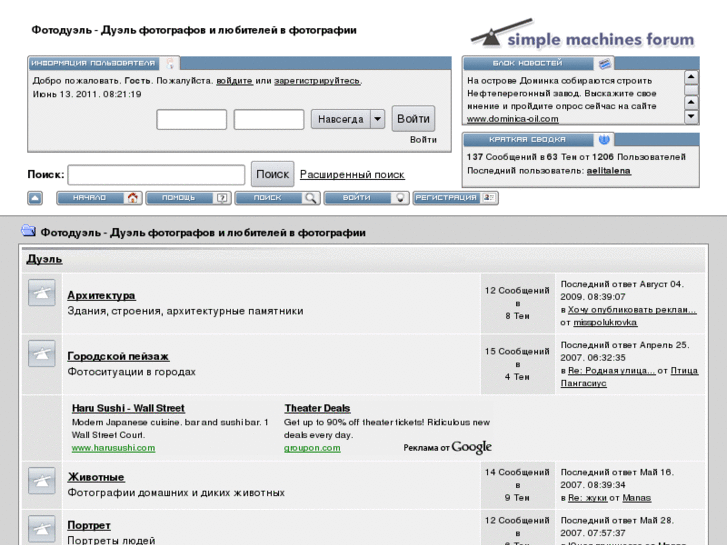This screenshot has height=545, width=727.
Task: Click the board icon next to Архитектура
Action: tap(42, 293)
